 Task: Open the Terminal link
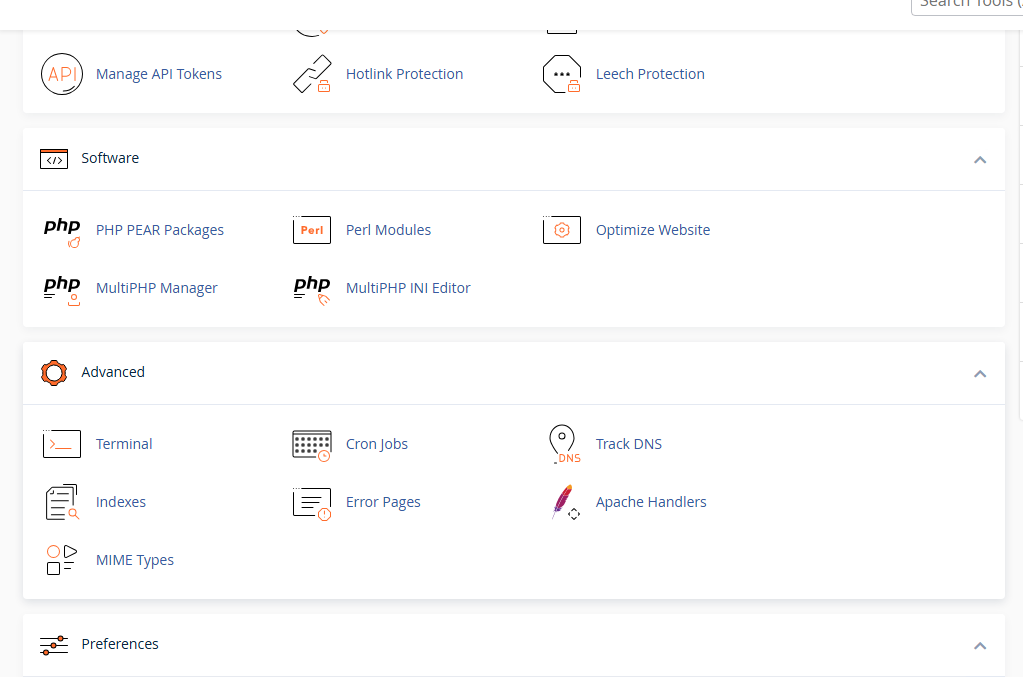pyautogui.click(x=124, y=444)
